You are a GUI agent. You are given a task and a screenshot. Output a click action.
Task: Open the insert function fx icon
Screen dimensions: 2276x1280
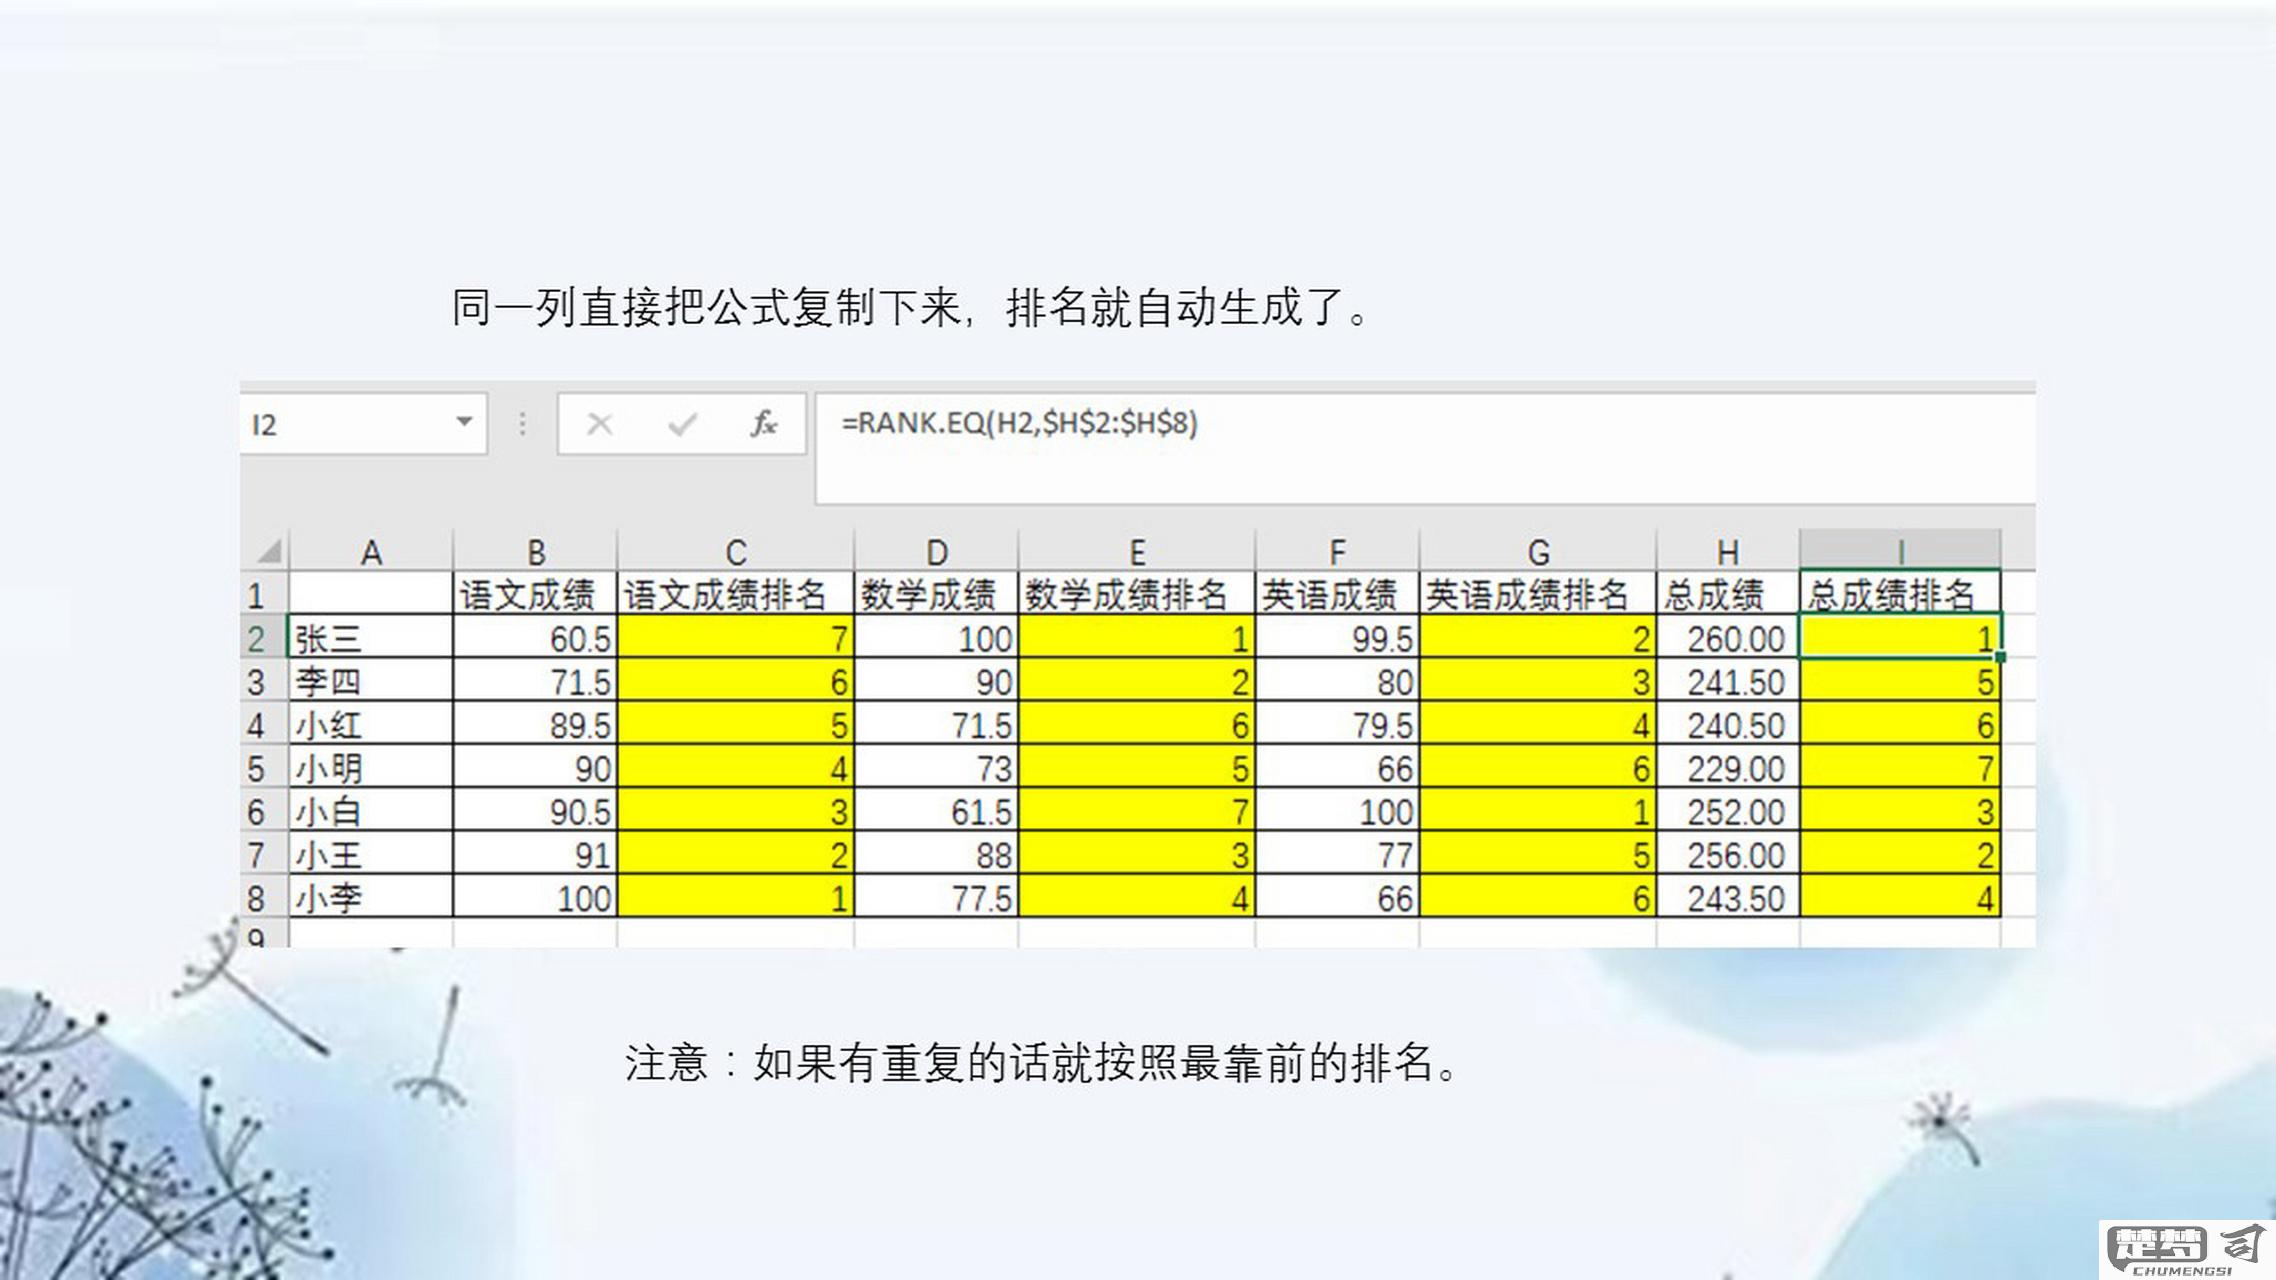click(764, 424)
